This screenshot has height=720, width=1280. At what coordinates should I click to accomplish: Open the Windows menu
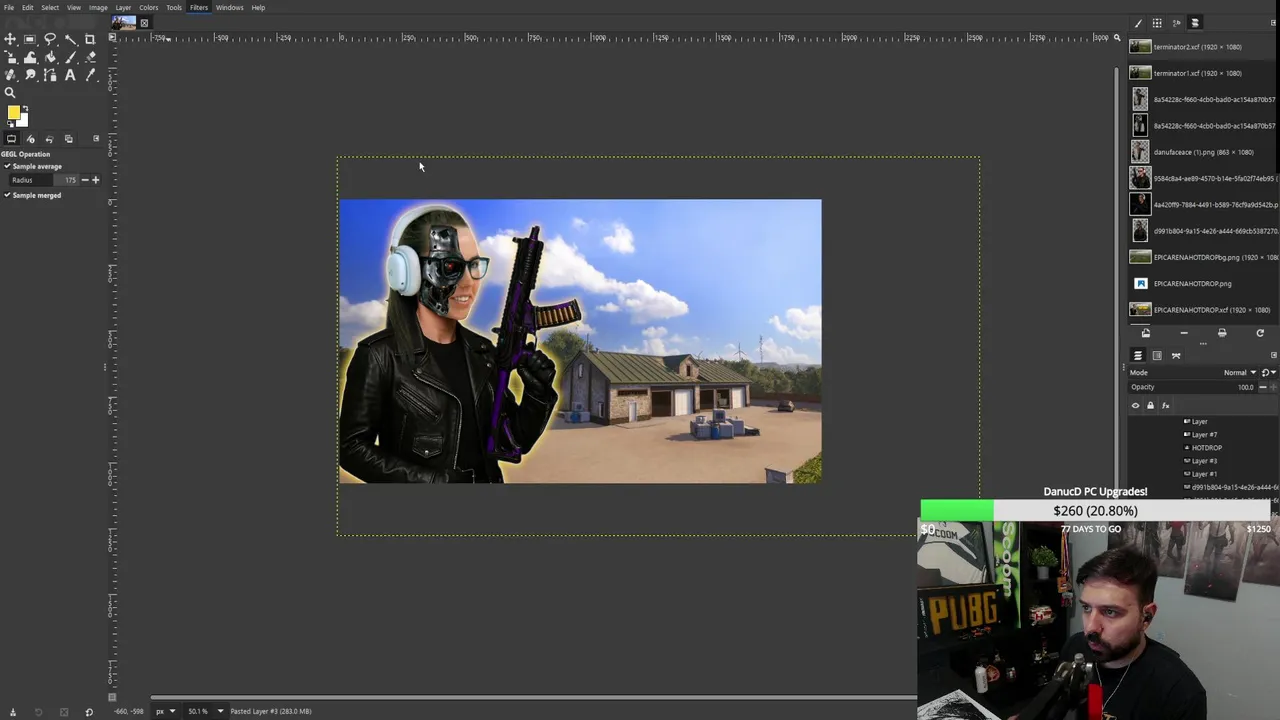click(x=229, y=7)
